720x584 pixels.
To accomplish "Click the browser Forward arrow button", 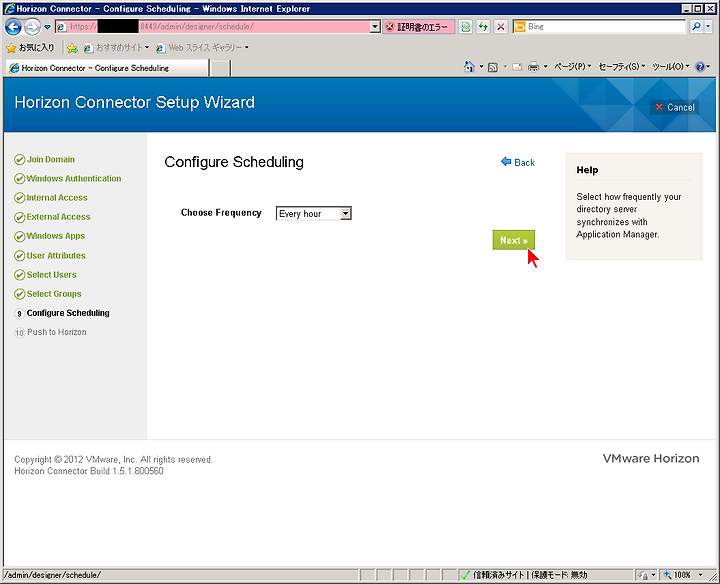I will [32, 27].
